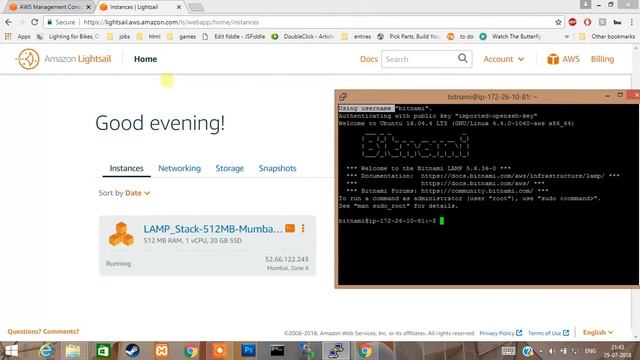The width and height of the screenshot is (640, 360).
Task: Switch to the Instances tab
Action: 127,168
